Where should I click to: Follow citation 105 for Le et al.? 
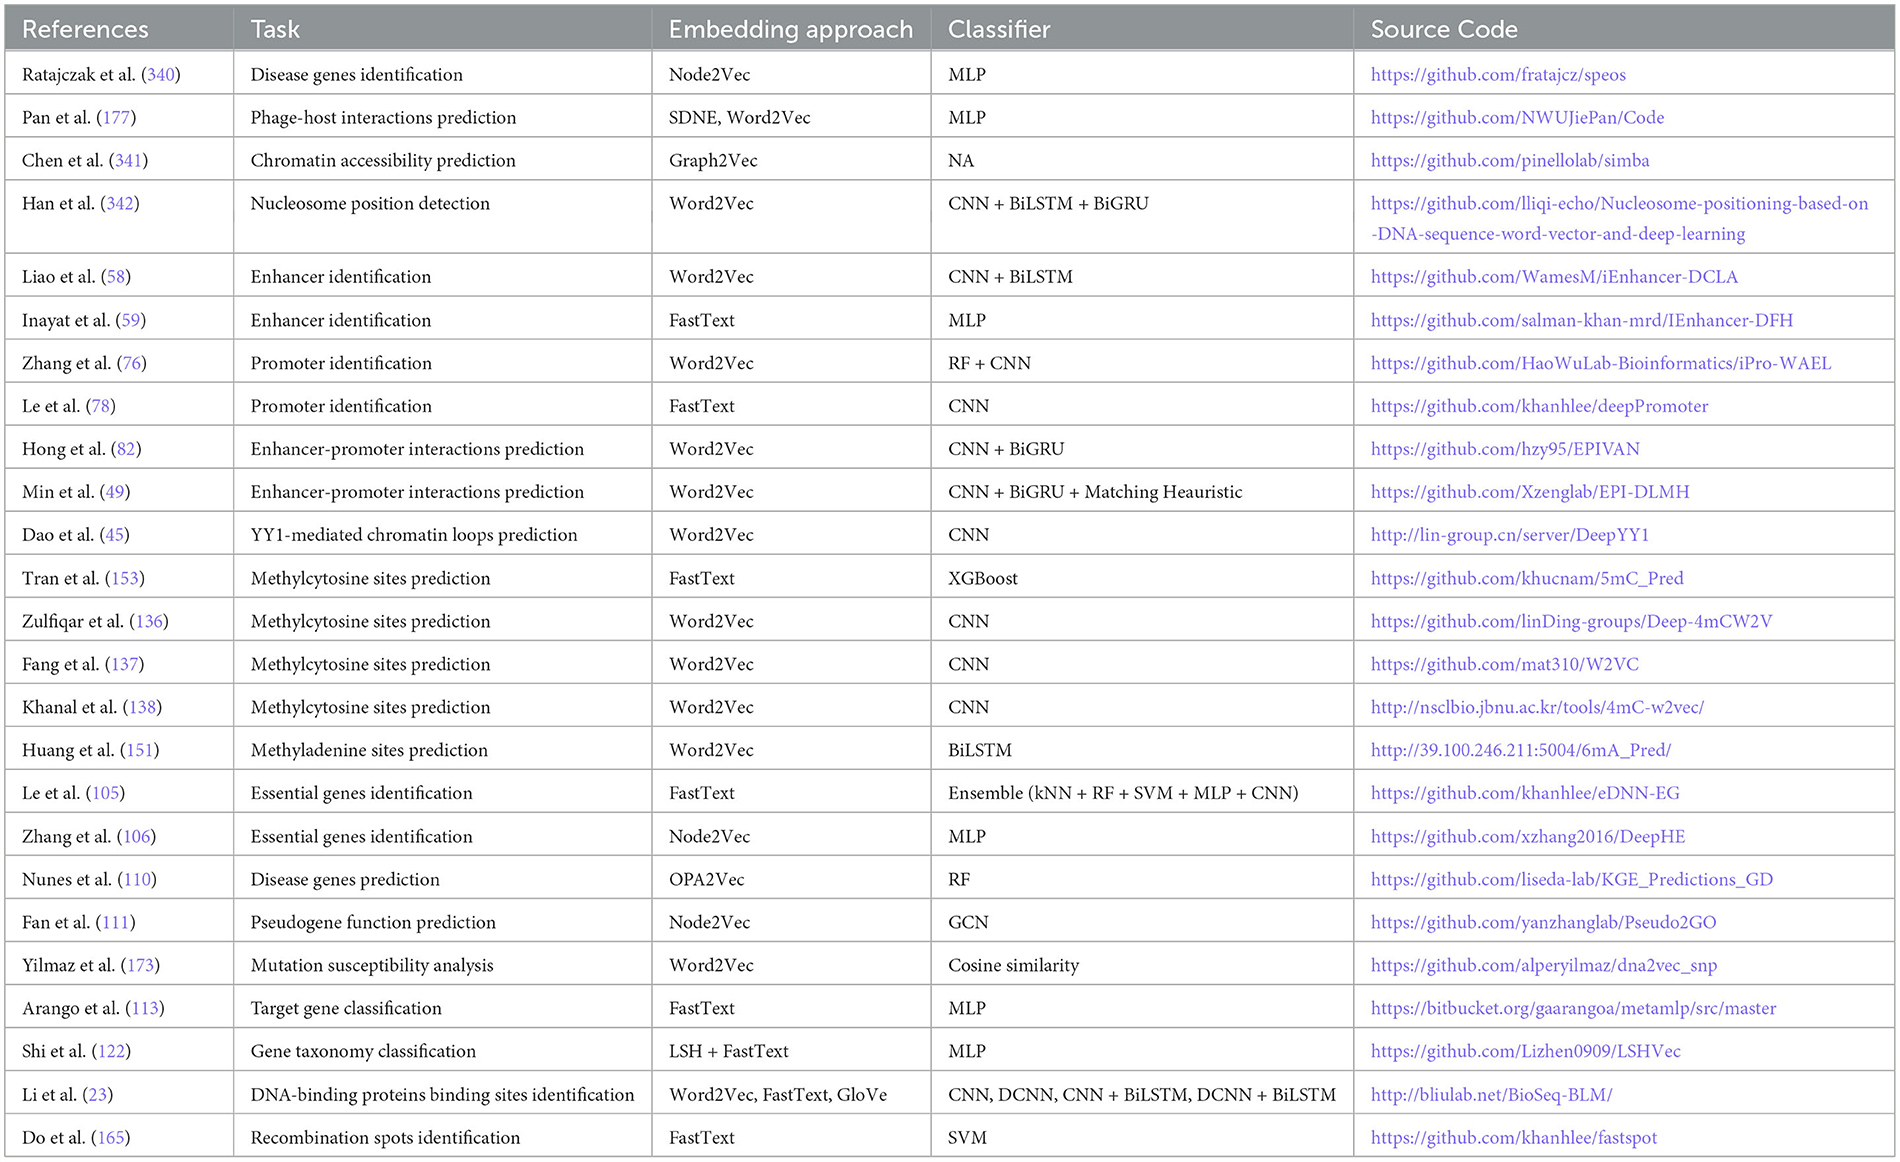tap(105, 794)
